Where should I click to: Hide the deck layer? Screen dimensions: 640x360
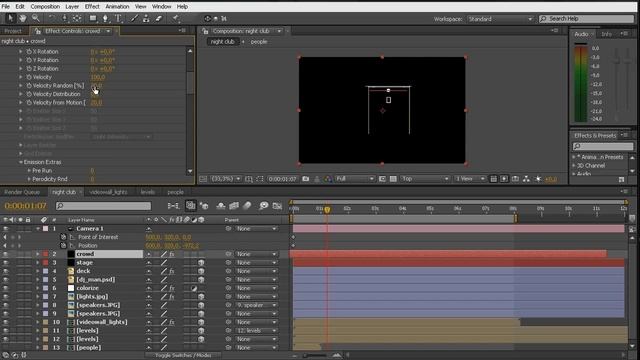(x=6, y=271)
